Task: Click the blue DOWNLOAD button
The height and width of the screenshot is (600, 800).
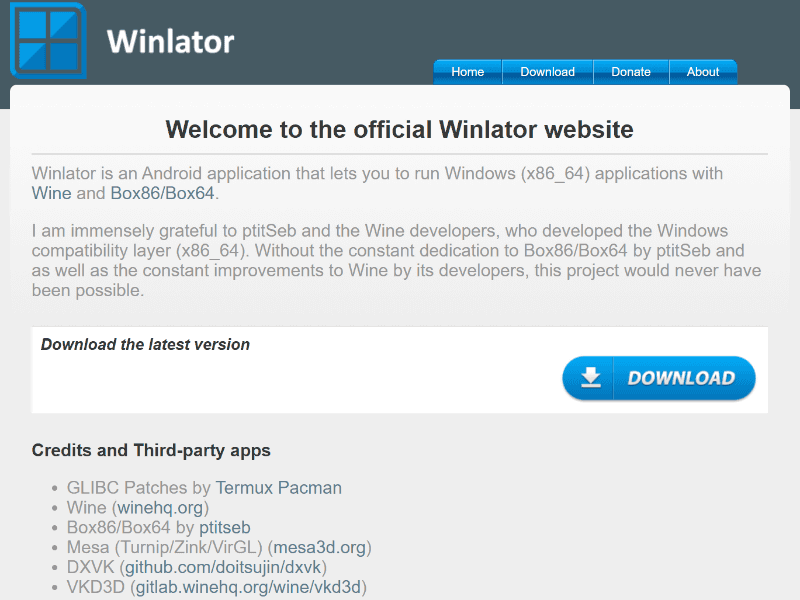Action: (x=659, y=378)
